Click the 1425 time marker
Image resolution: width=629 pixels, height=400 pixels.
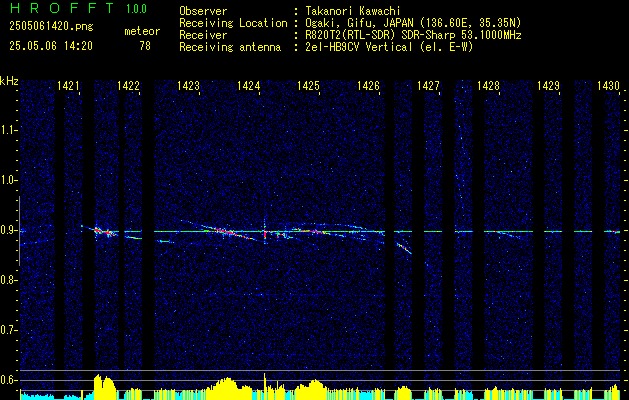point(308,85)
